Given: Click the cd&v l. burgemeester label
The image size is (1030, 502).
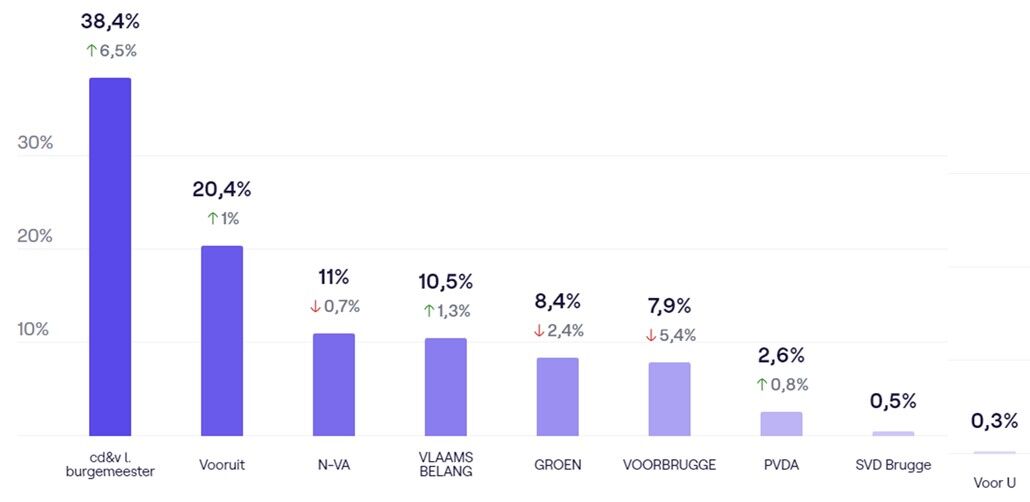Looking at the screenshot, I should pyautogui.click(x=110, y=465).
